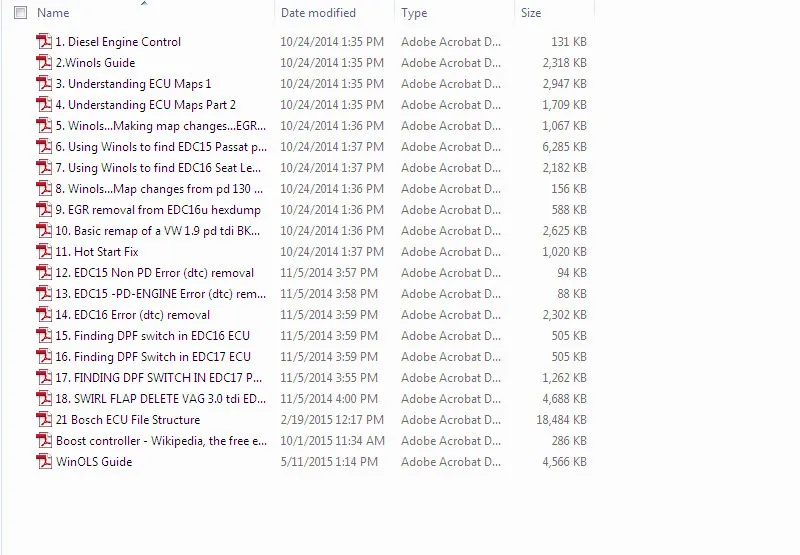This screenshot has height=555, width=800.
Task: Select PDF icon of 18. SWIRL FLAP DELETE
Action: (x=44, y=399)
